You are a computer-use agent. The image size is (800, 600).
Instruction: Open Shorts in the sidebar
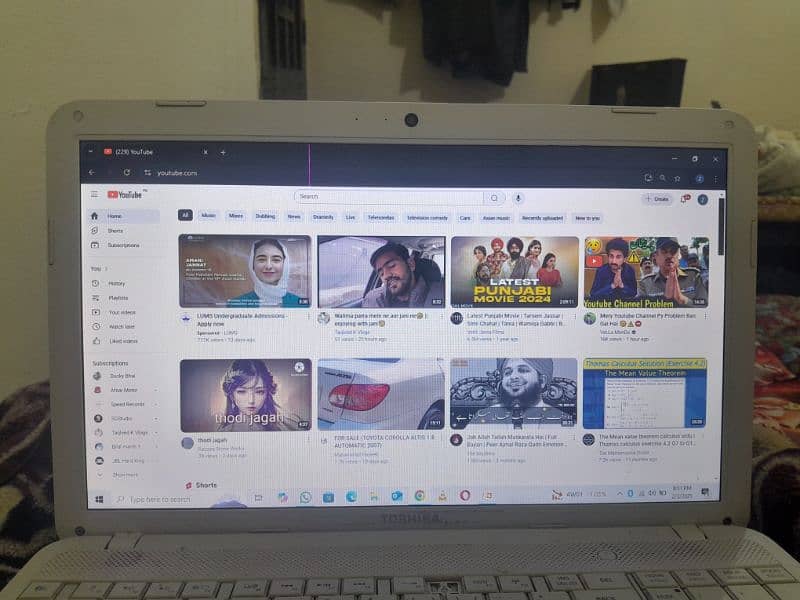[115, 230]
